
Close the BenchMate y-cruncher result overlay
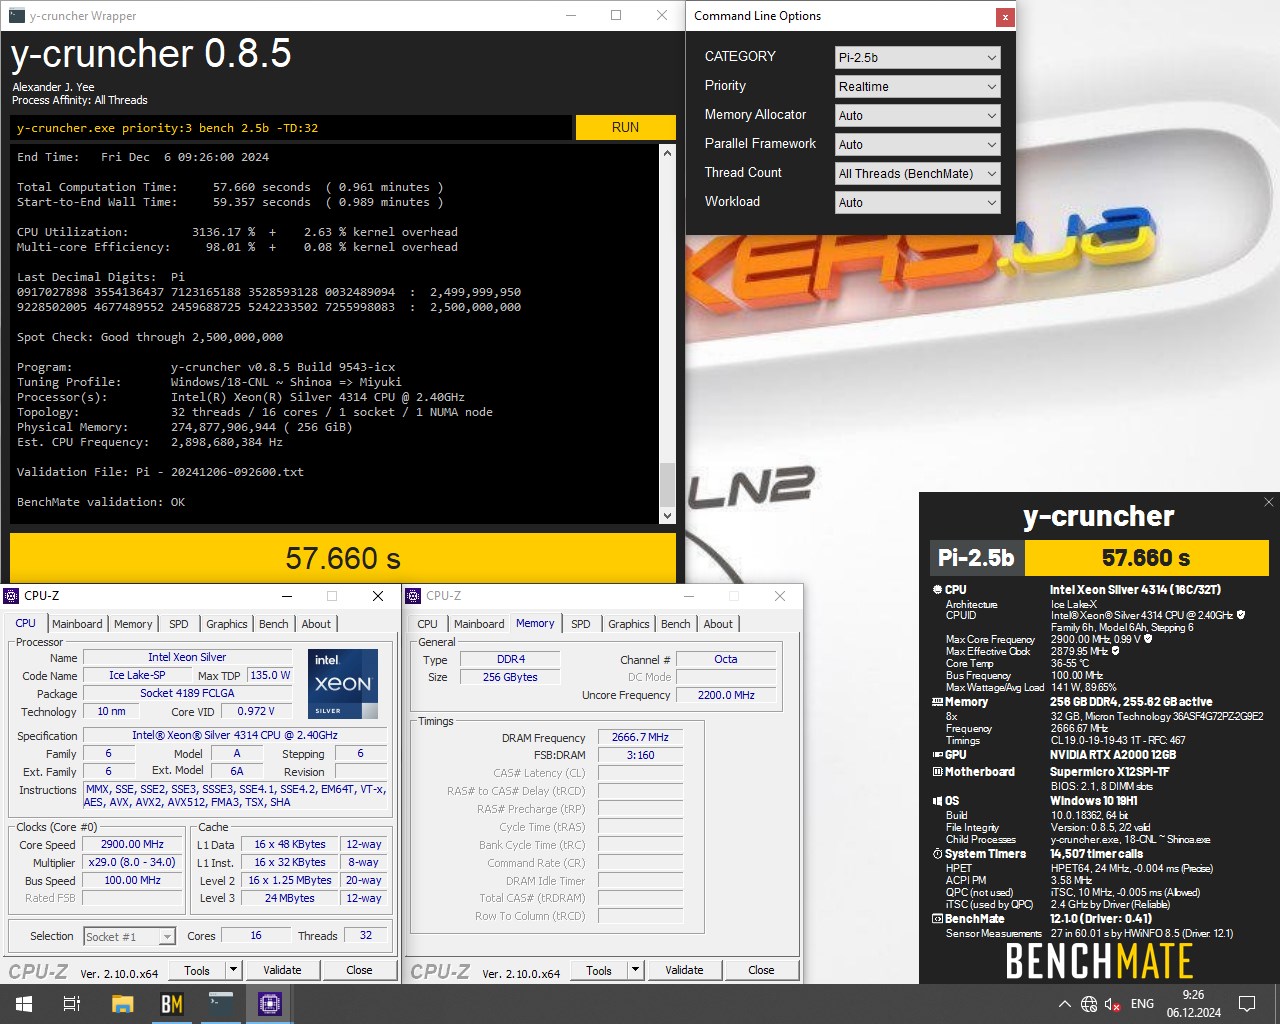1268,502
